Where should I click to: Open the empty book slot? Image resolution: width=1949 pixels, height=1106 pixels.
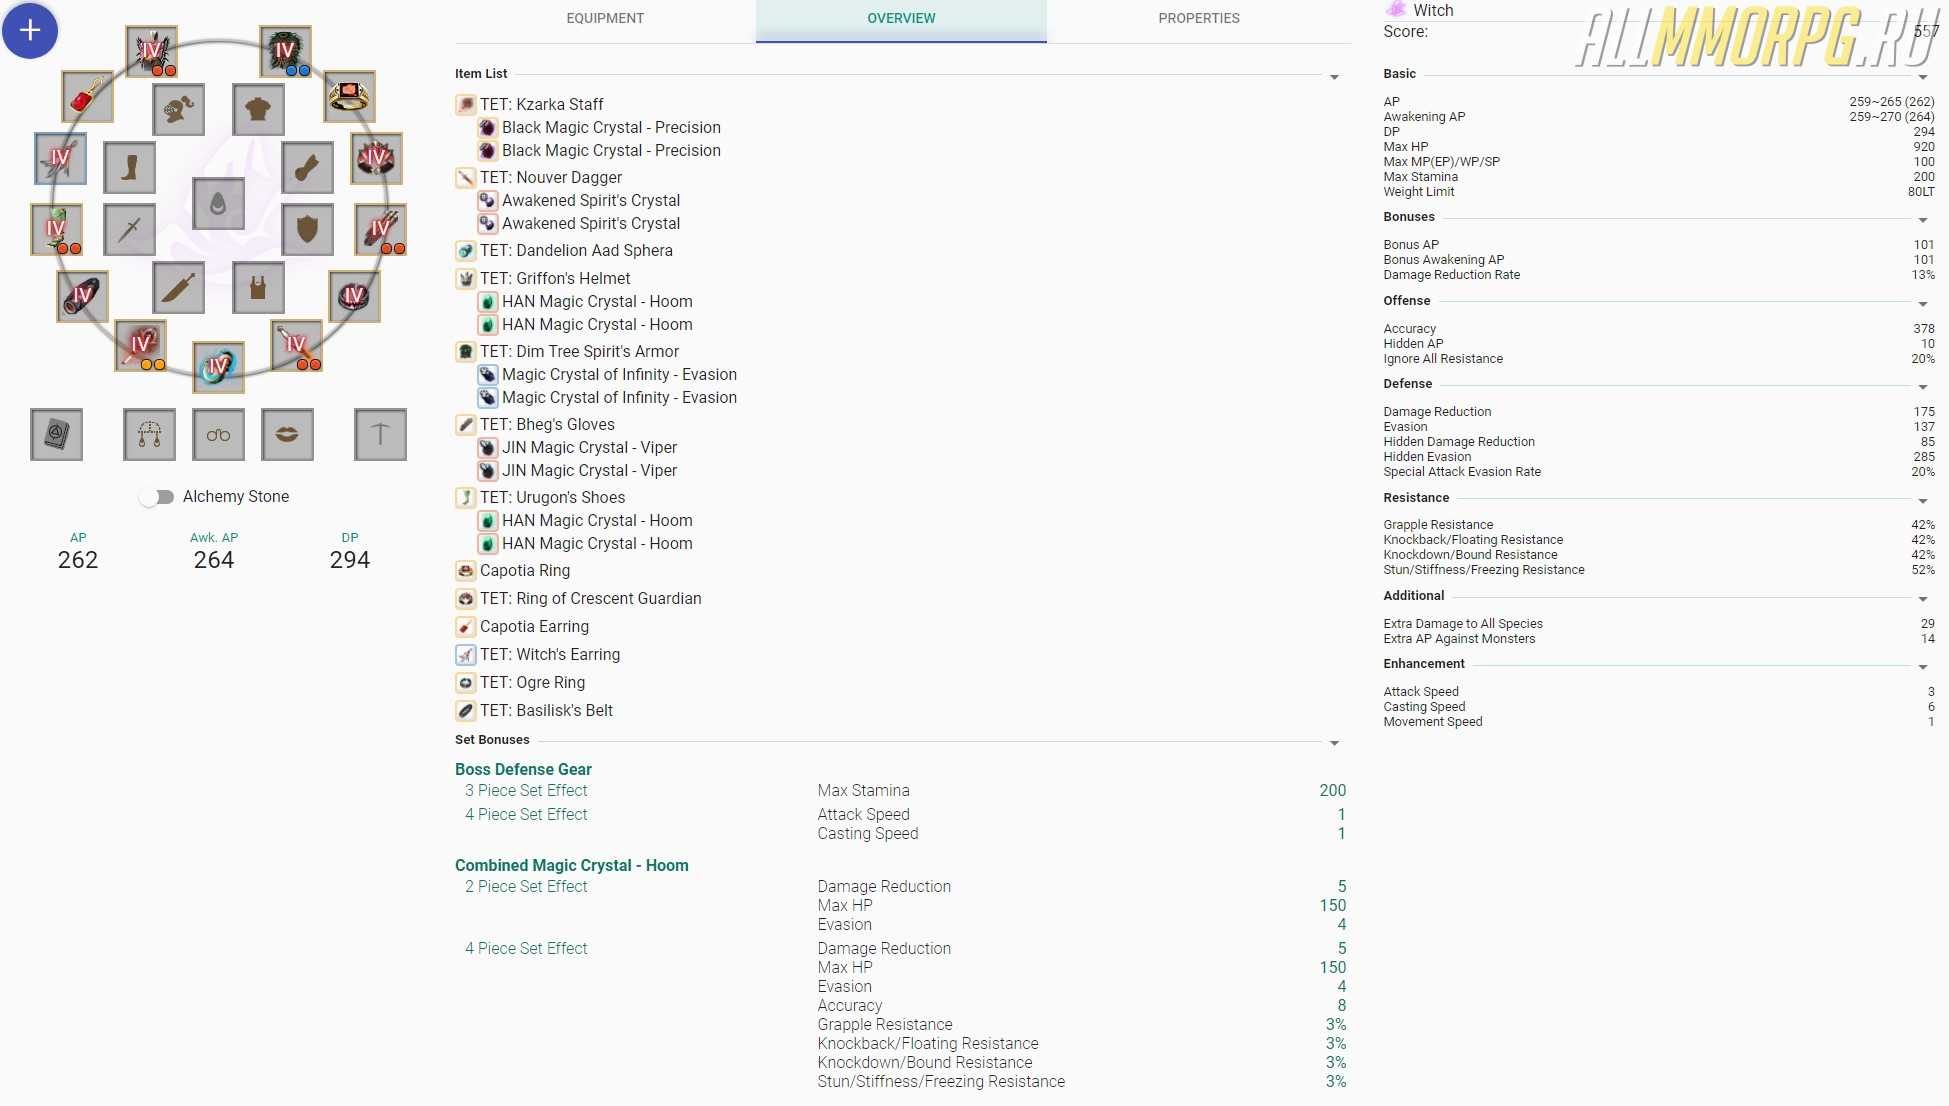point(56,434)
